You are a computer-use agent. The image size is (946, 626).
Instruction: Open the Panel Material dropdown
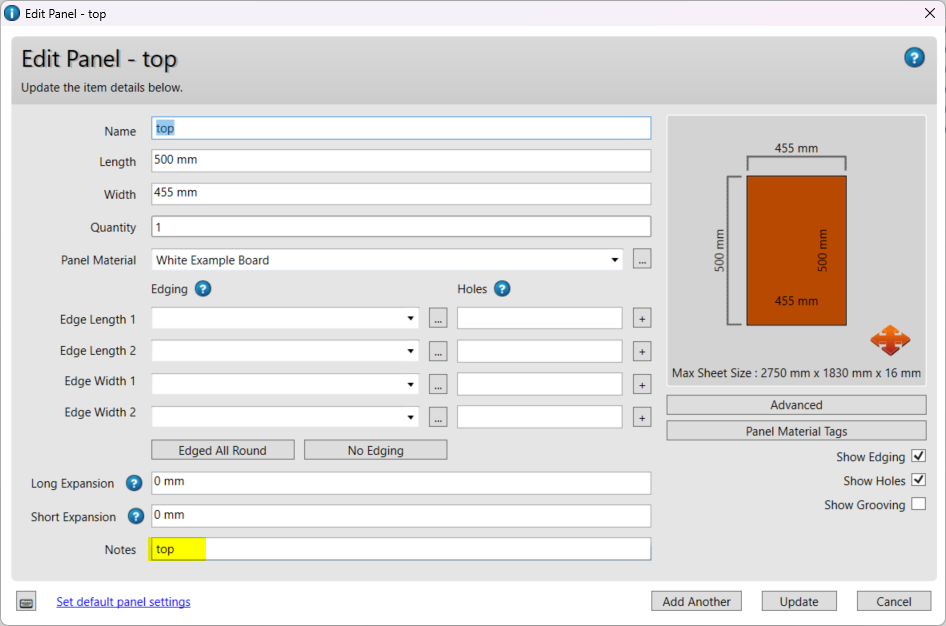point(614,260)
